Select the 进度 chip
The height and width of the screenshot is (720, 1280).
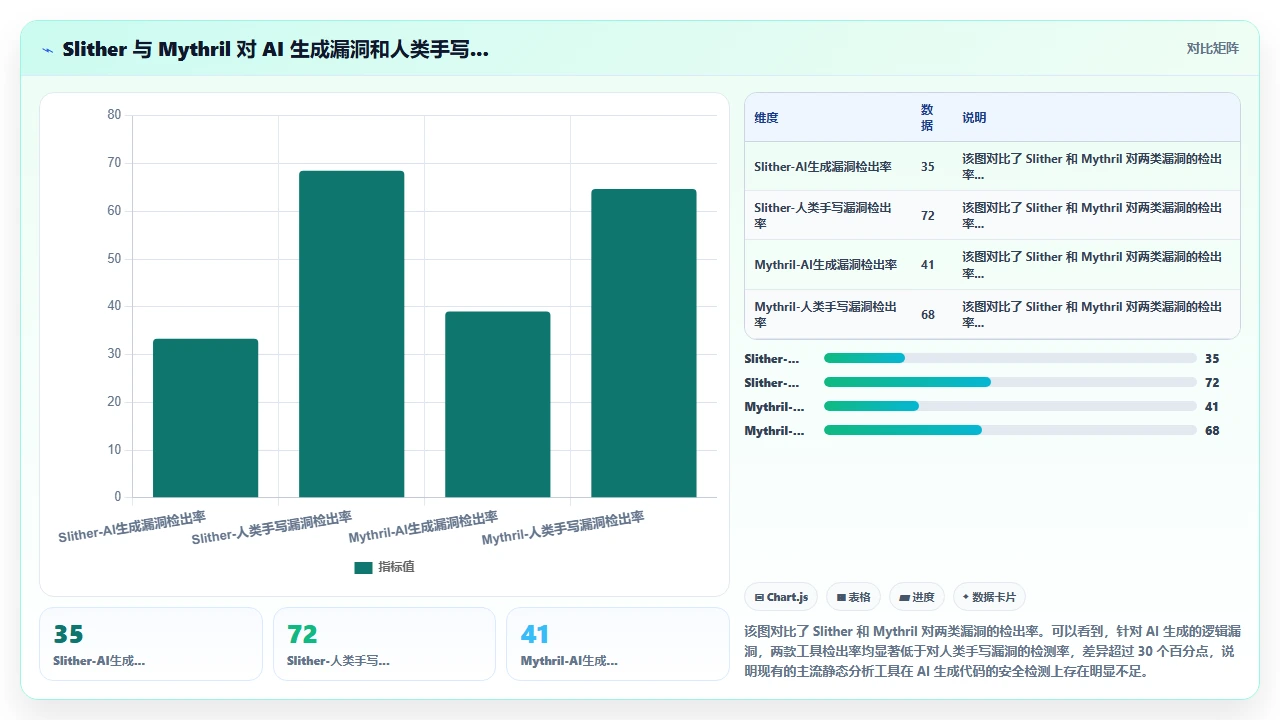917,597
